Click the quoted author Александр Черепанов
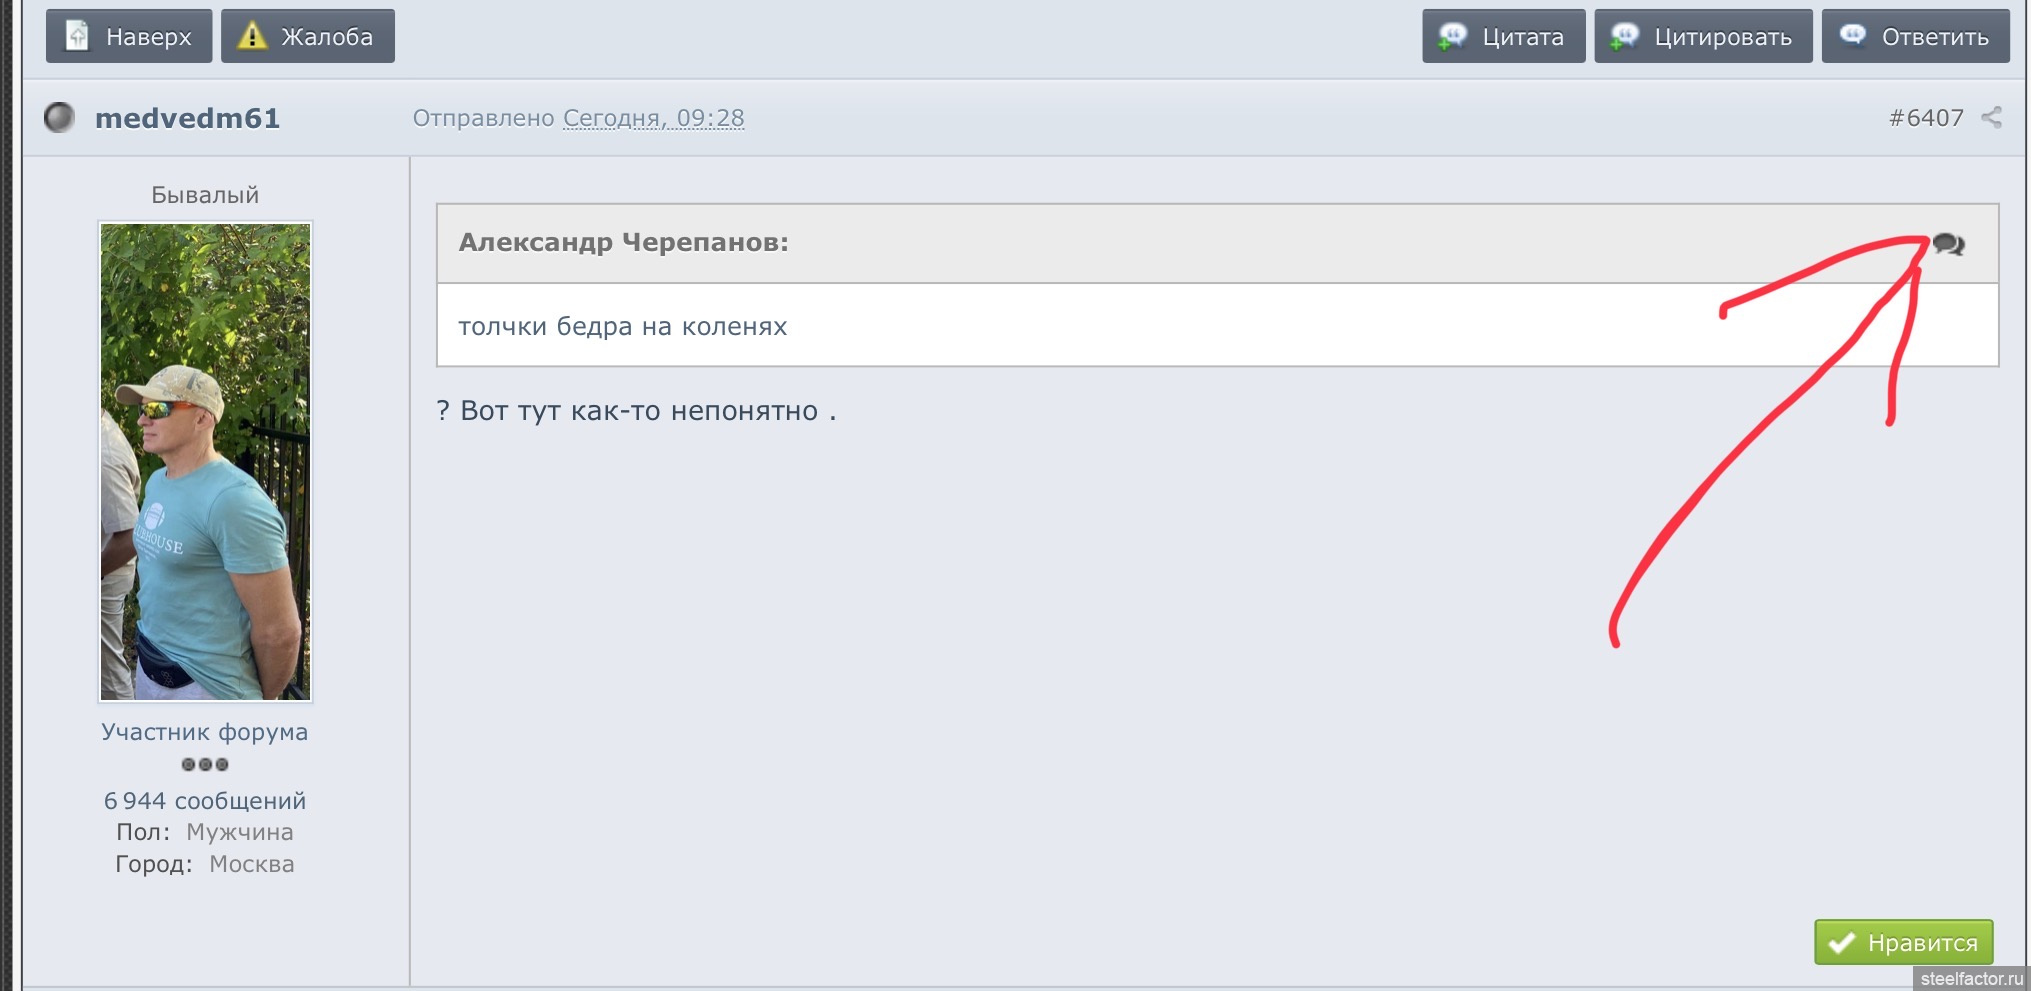This screenshot has height=991, width=2031. click(623, 243)
